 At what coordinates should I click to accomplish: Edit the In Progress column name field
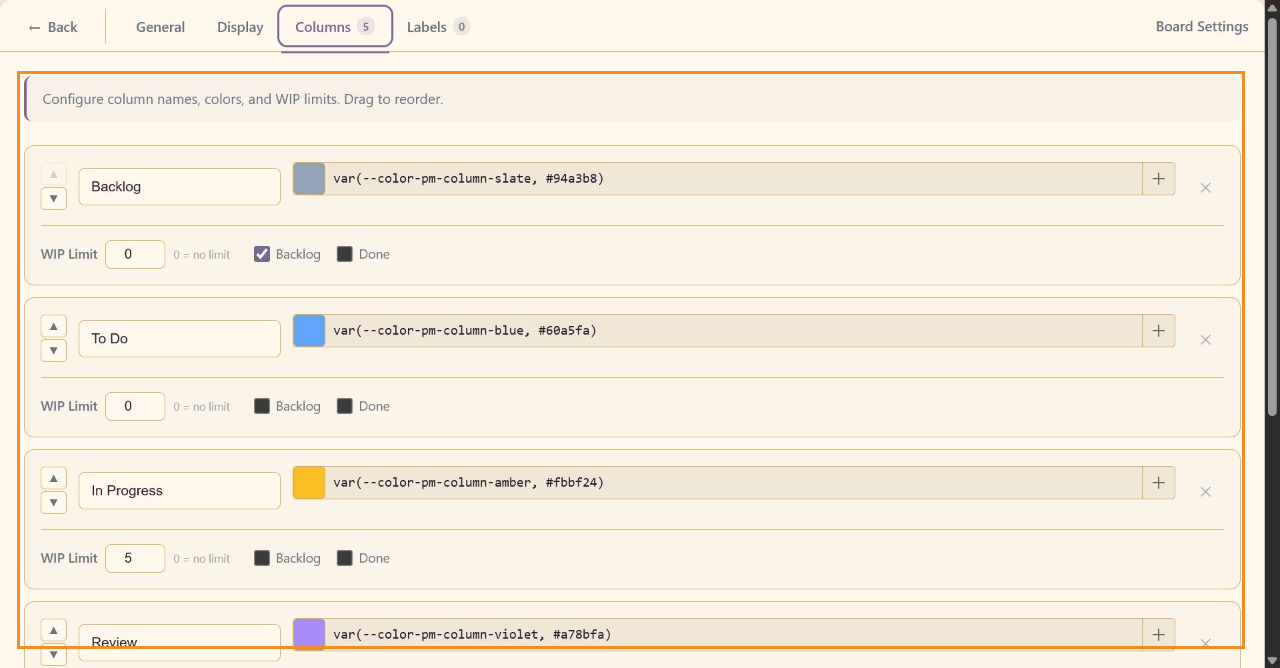point(180,491)
